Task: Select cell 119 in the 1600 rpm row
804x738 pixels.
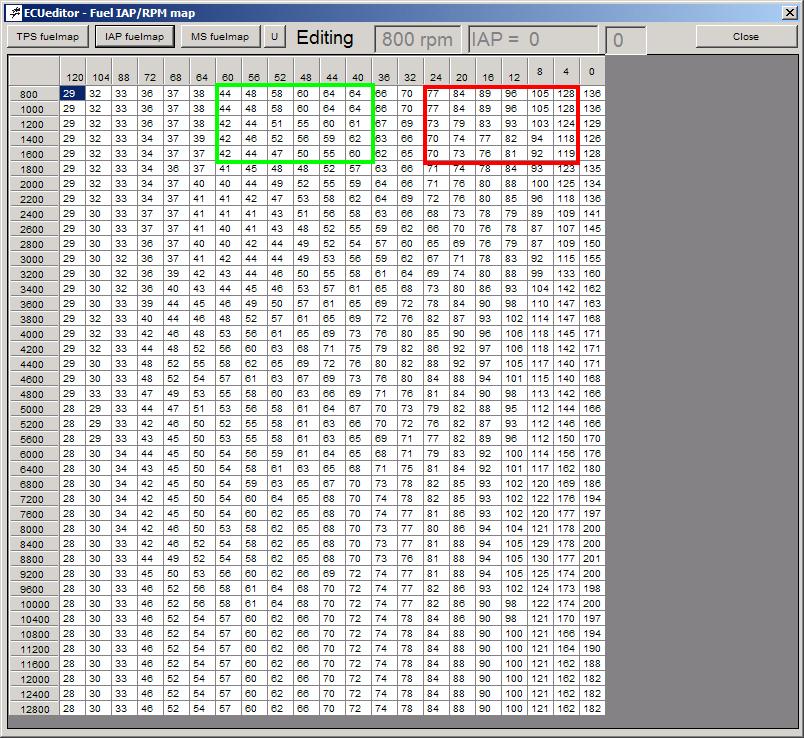Action: [x=566, y=153]
